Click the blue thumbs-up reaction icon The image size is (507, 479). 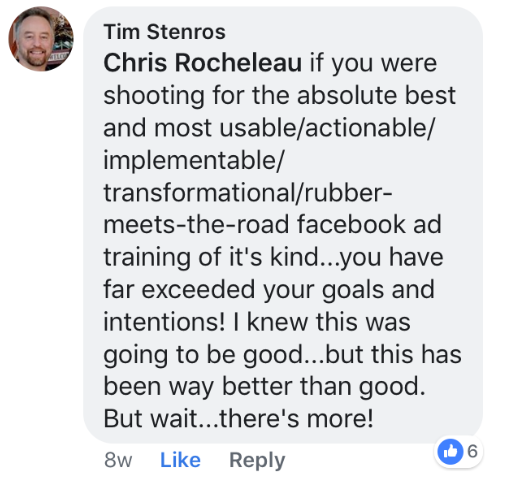[x=450, y=452]
